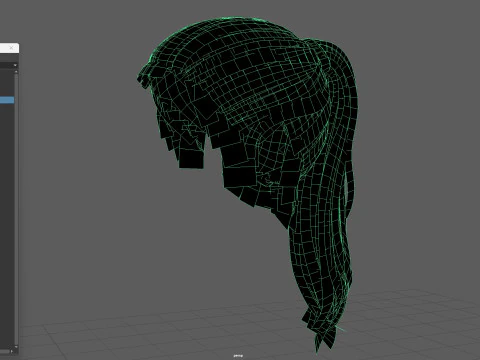Click the 'persp' camera label in the viewport
The image size is (480, 360).
click(x=238, y=356)
